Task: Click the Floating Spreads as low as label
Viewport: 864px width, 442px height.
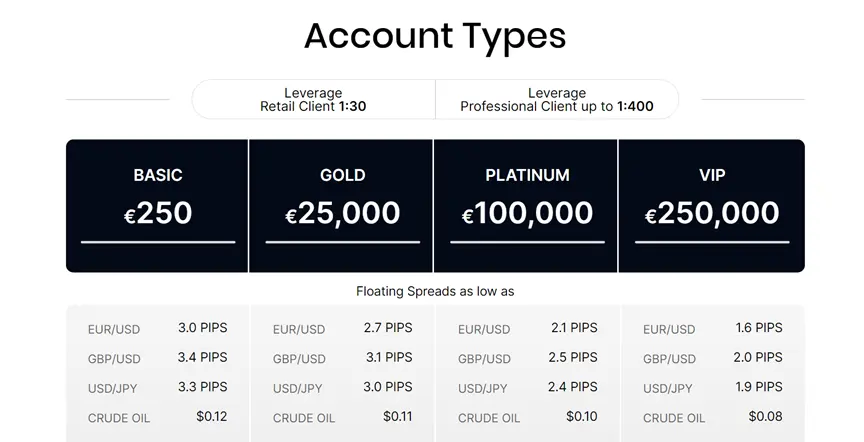Action: point(435,291)
